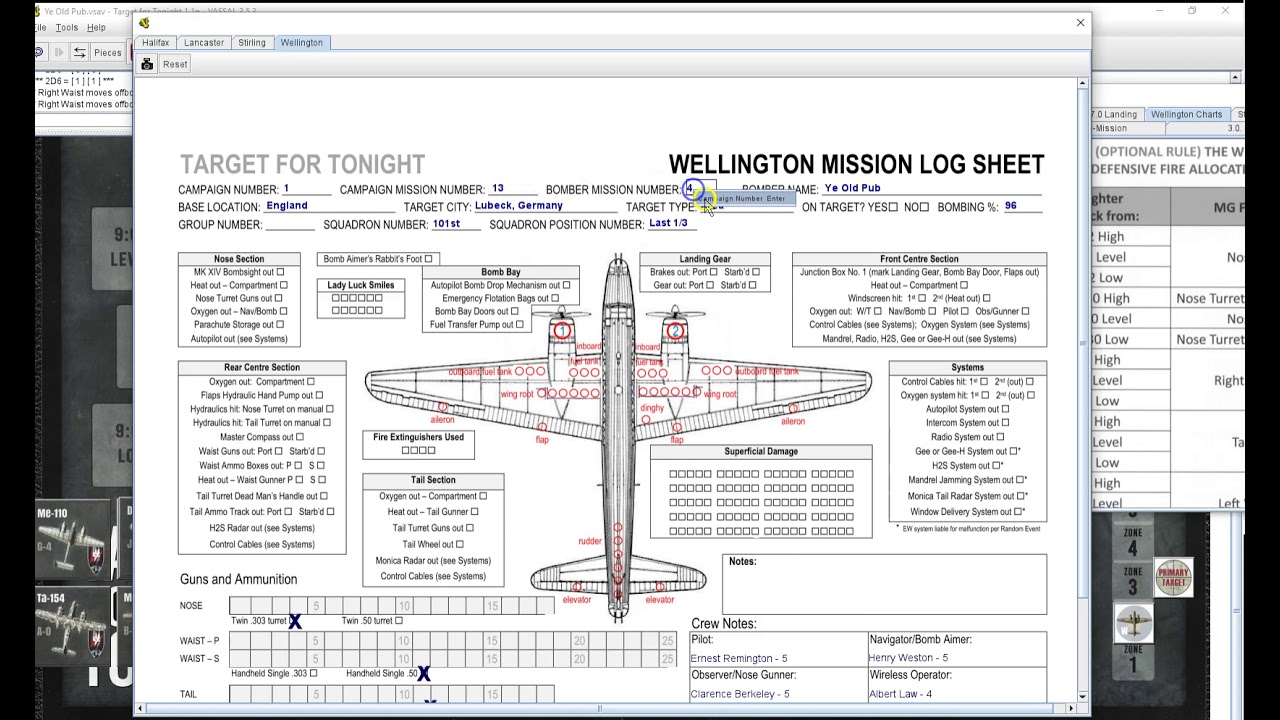Click the Reset button

tap(175, 64)
